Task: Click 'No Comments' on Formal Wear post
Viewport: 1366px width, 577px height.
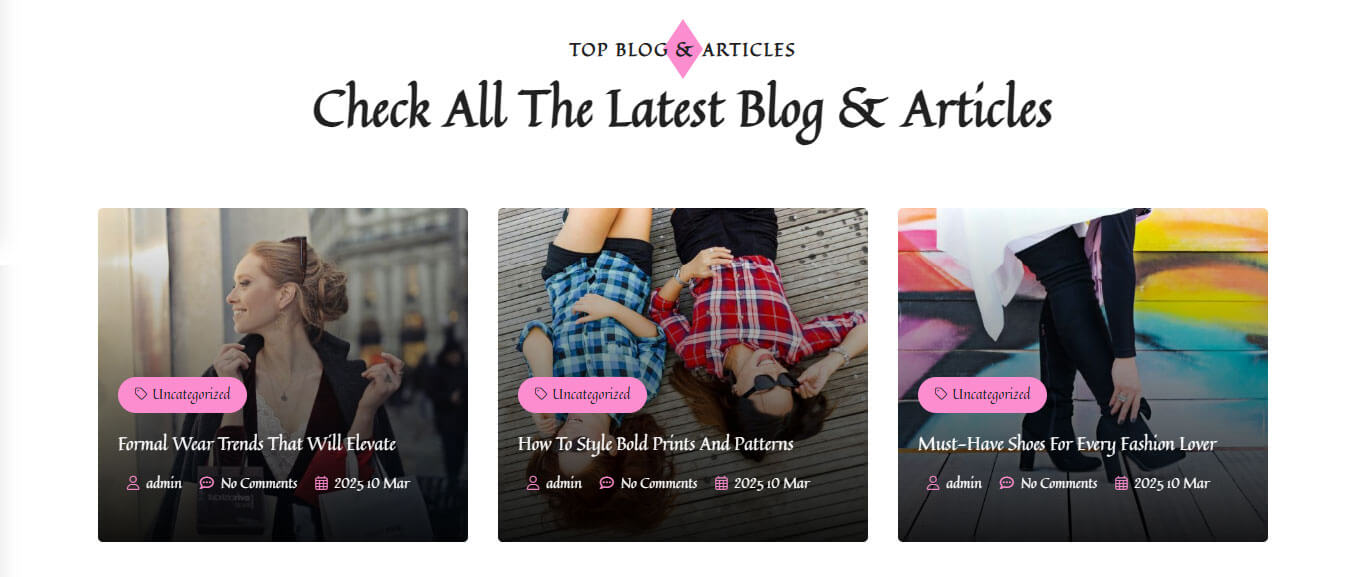Action: (259, 483)
